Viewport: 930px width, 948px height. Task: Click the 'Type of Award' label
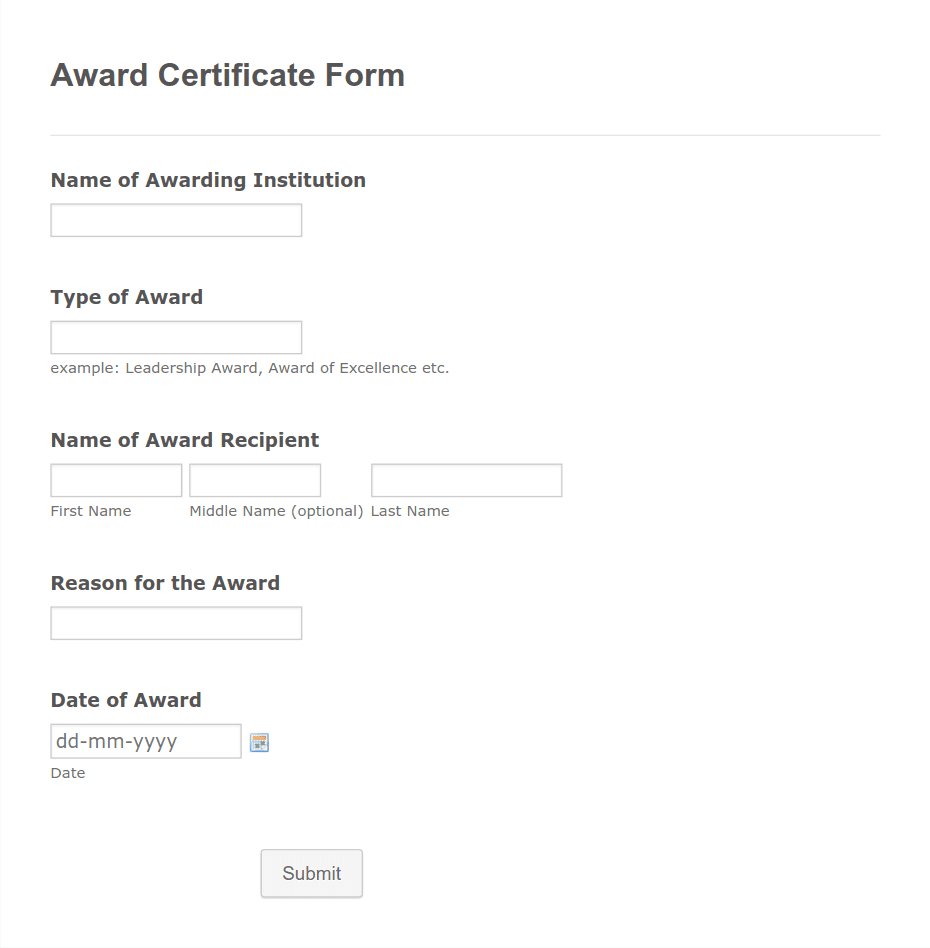click(126, 297)
